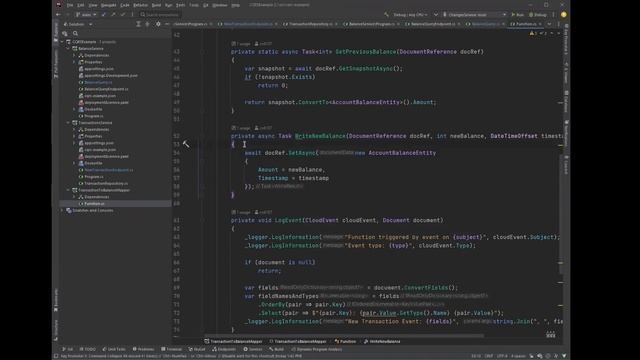The height and width of the screenshot is (360, 640).
Task: Select Function.cs in the solution tree
Action: click(94, 203)
